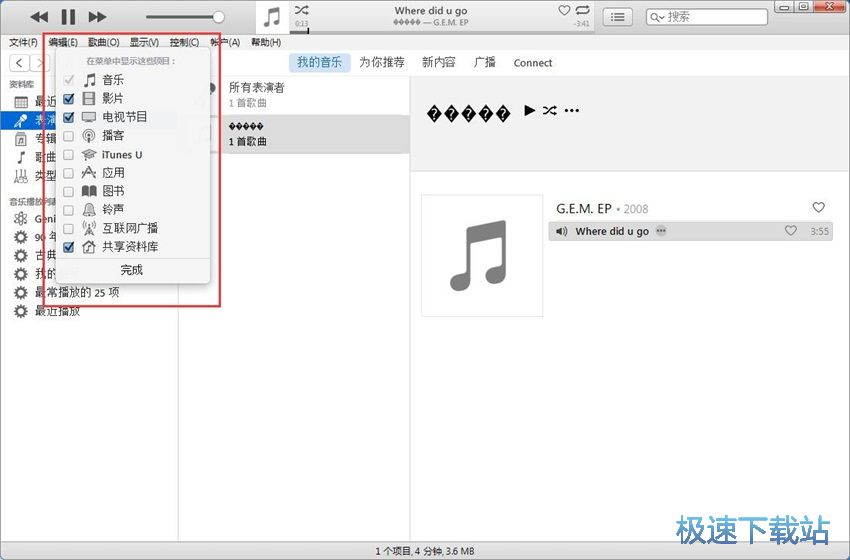This screenshot has height=560, width=850.
Task: Click the 完成 button in the popup
Action: [x=132, y=270]
